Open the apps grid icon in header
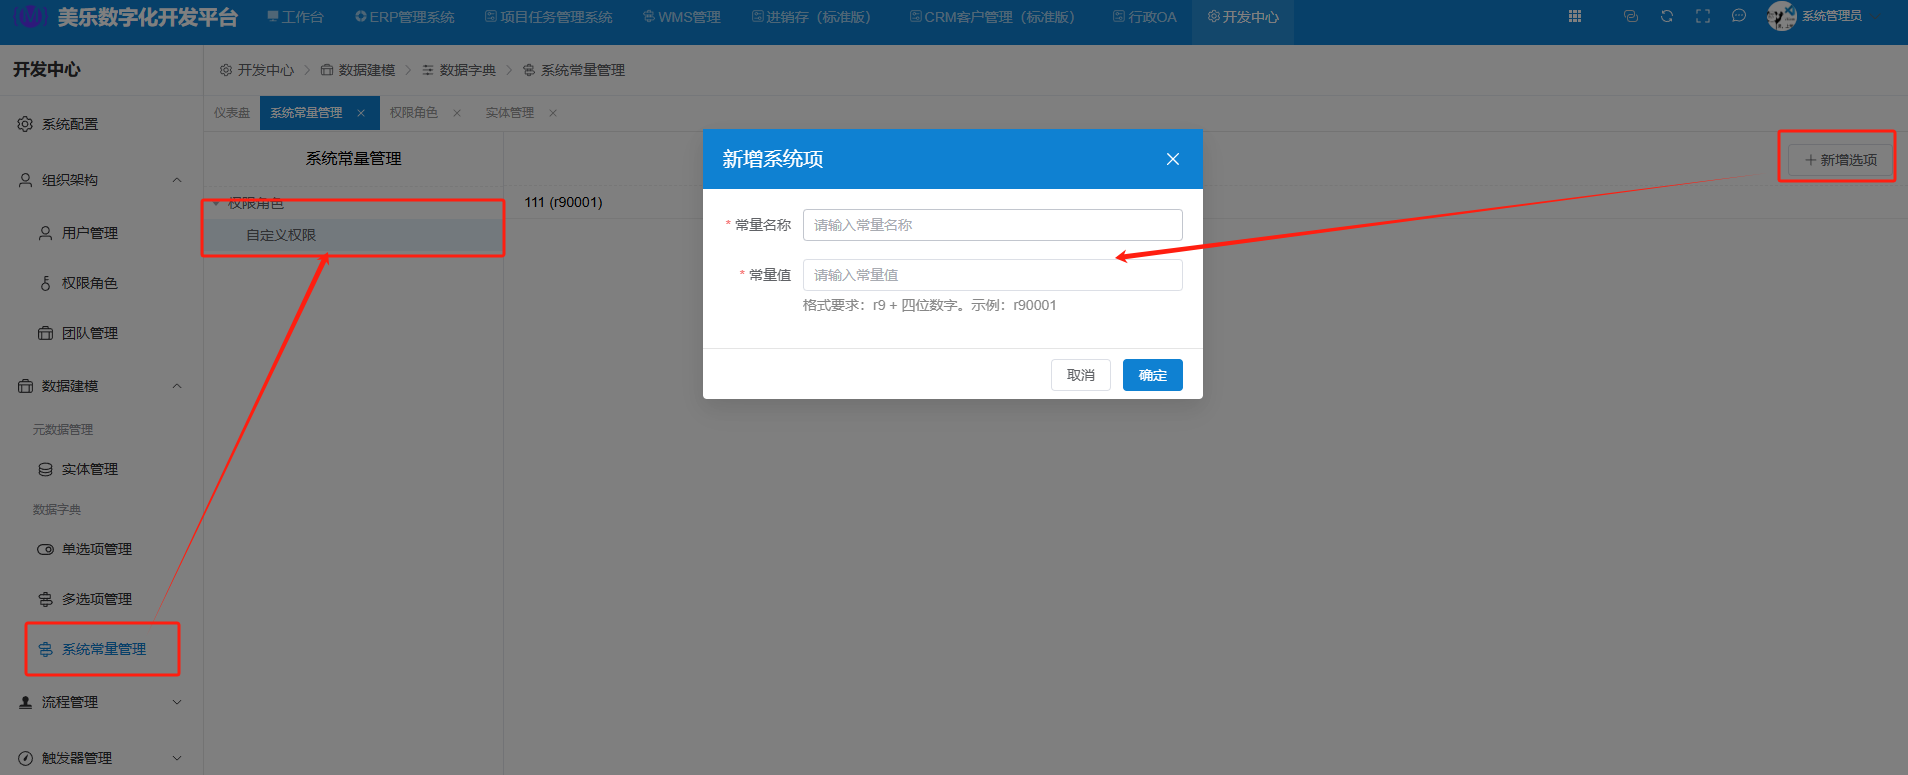The width and height of the screenshot is (1908, 775). (x=1575, y=16)
